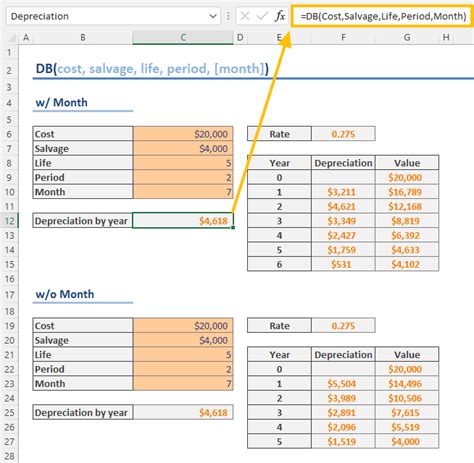Select depreciation cell $3,989
The width and height of the screenshot is (474, 463).
pos(343,398)
